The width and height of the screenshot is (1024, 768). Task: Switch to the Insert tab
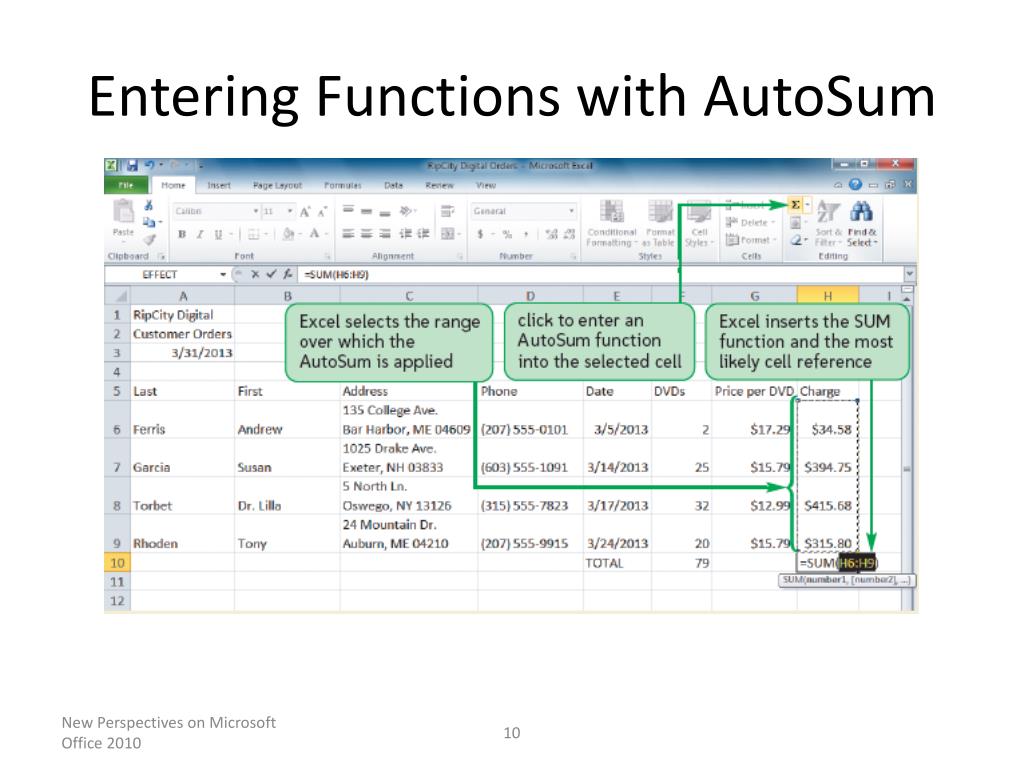pos(219,185)
